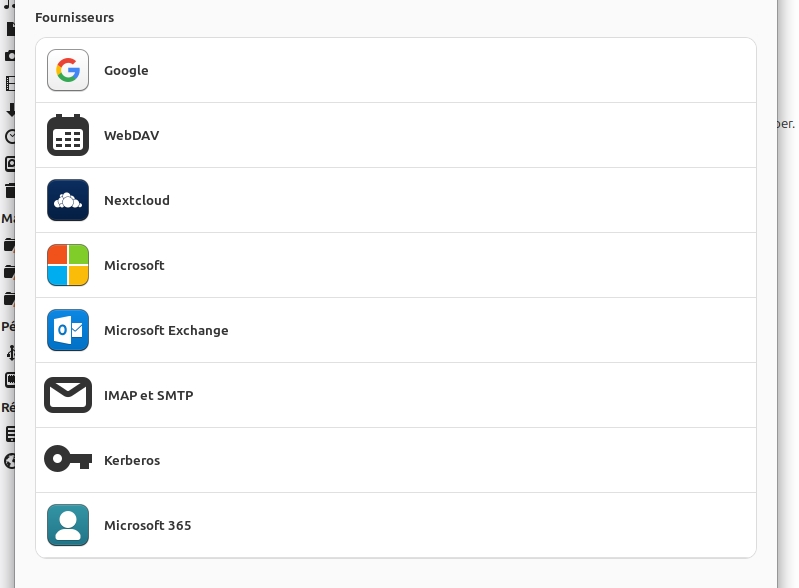Add a Microsoft Exchange account
The width and height of the screenshot is (799, 588).
pyautogui.click(x=166, y=330)
